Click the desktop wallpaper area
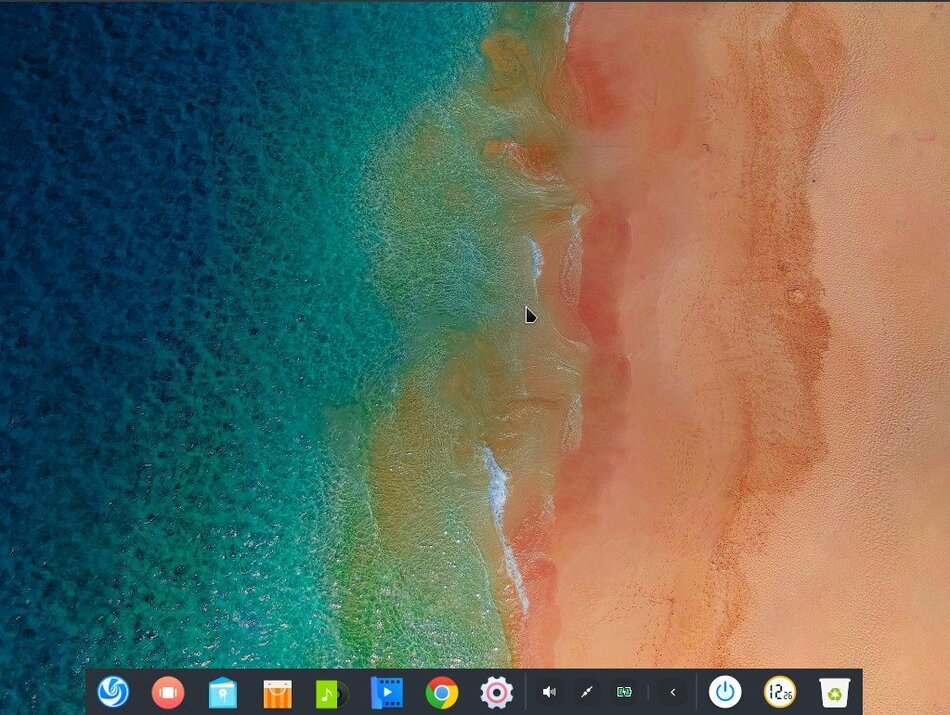The width and height of the screenshot is (950, 715). click(x=475, y=330)
